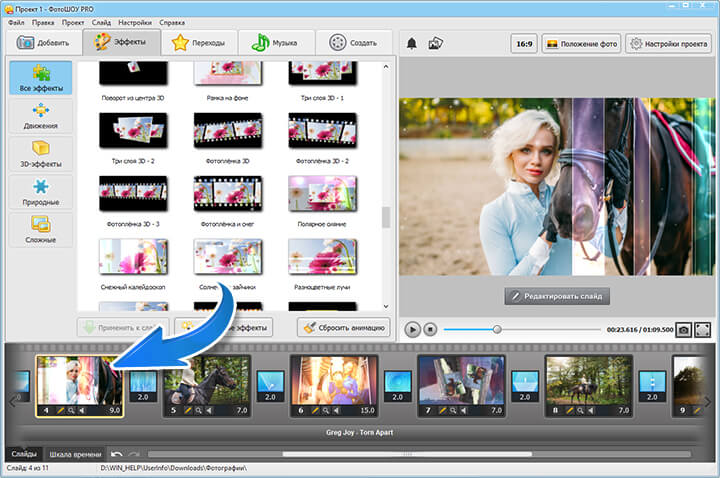The height and width of the screenshot is (478, 720).
Task: Click the notification bell icon
Action: click(412, 44)
